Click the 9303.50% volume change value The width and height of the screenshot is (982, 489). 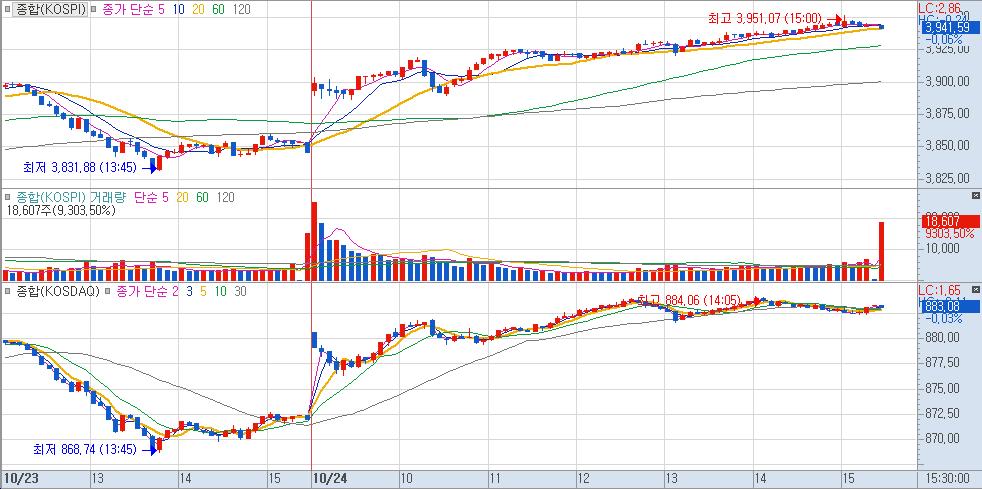[x=950, y=233]
